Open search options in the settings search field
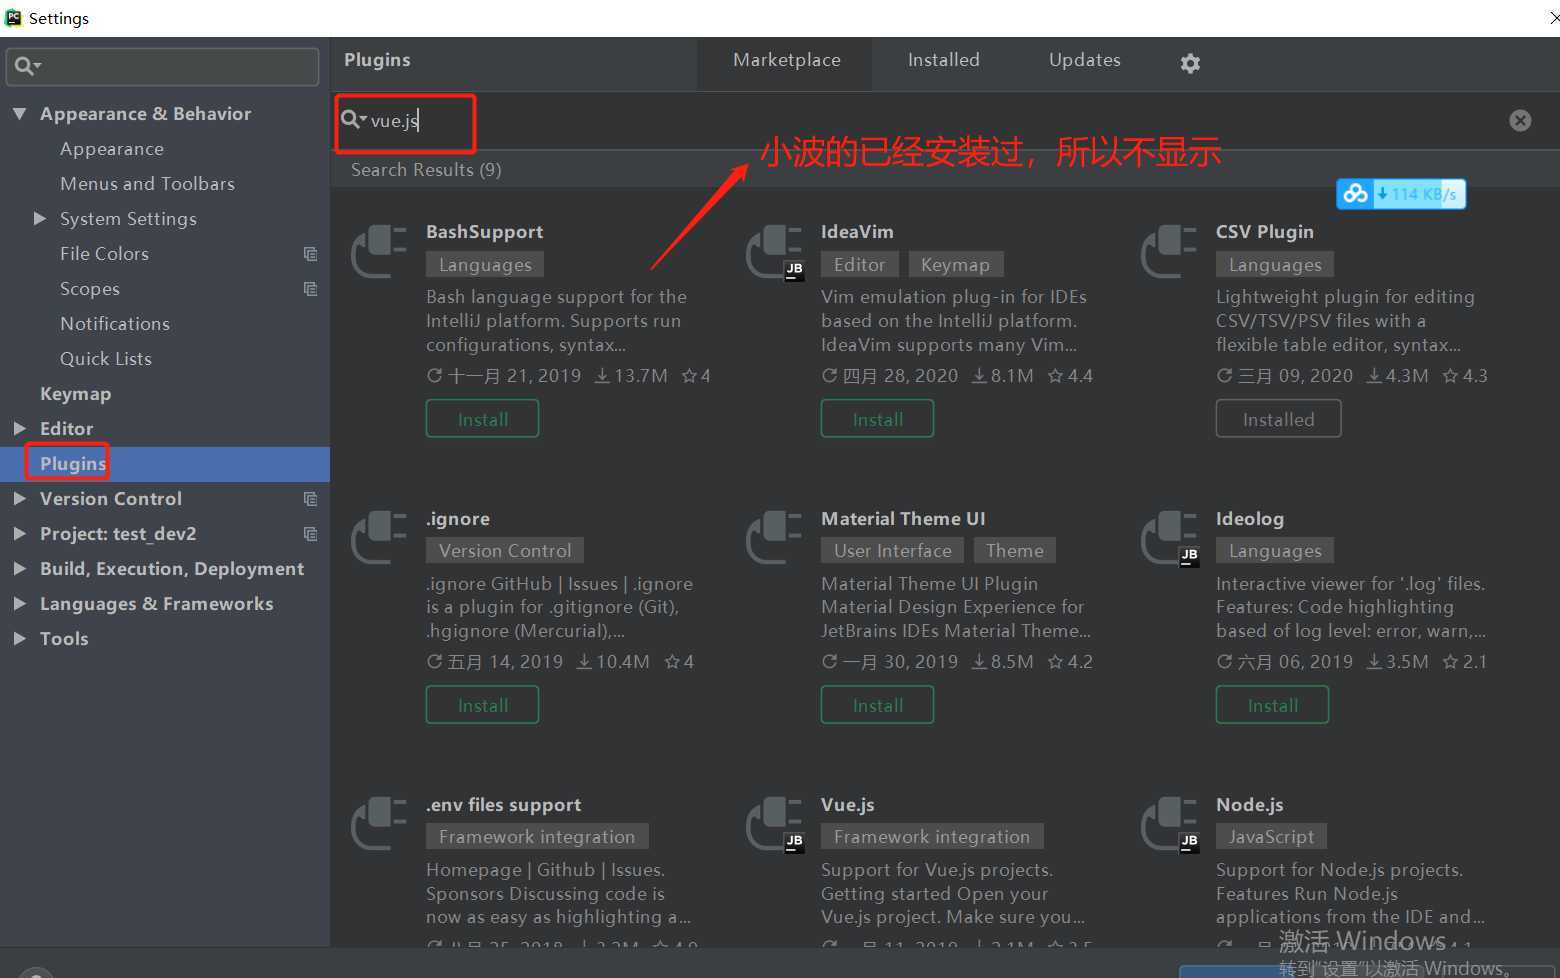The image size is (1560, 978). pos(27,66)
